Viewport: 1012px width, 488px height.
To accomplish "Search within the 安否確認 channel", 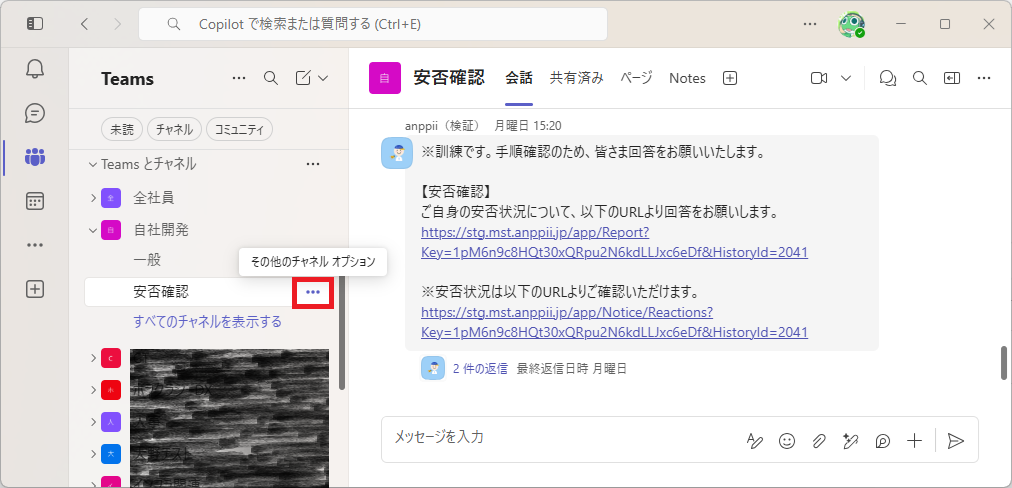I will [920, 78].
